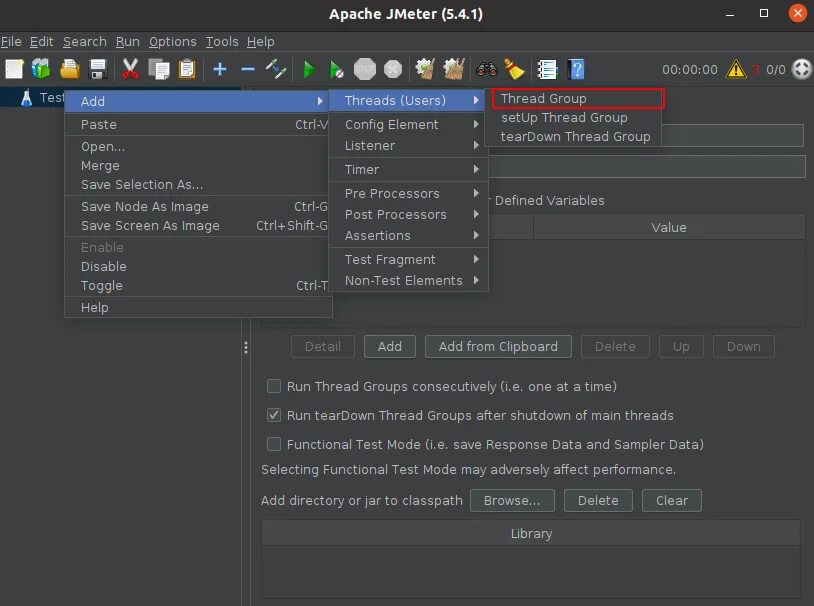
Task: Click the Save floppy disk icon
Action: [98, 69]
